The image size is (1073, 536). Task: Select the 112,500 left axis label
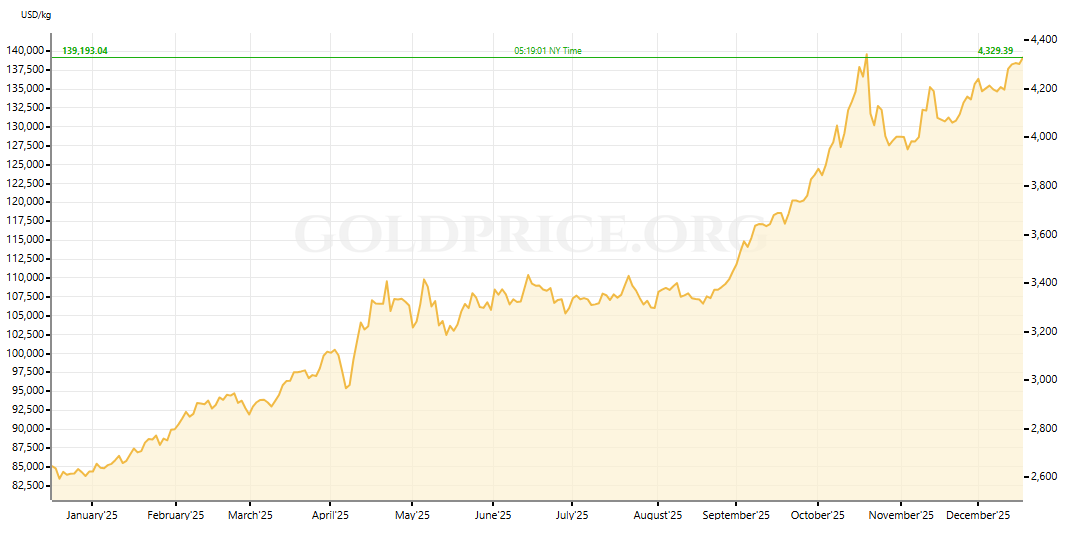(25, 259)
